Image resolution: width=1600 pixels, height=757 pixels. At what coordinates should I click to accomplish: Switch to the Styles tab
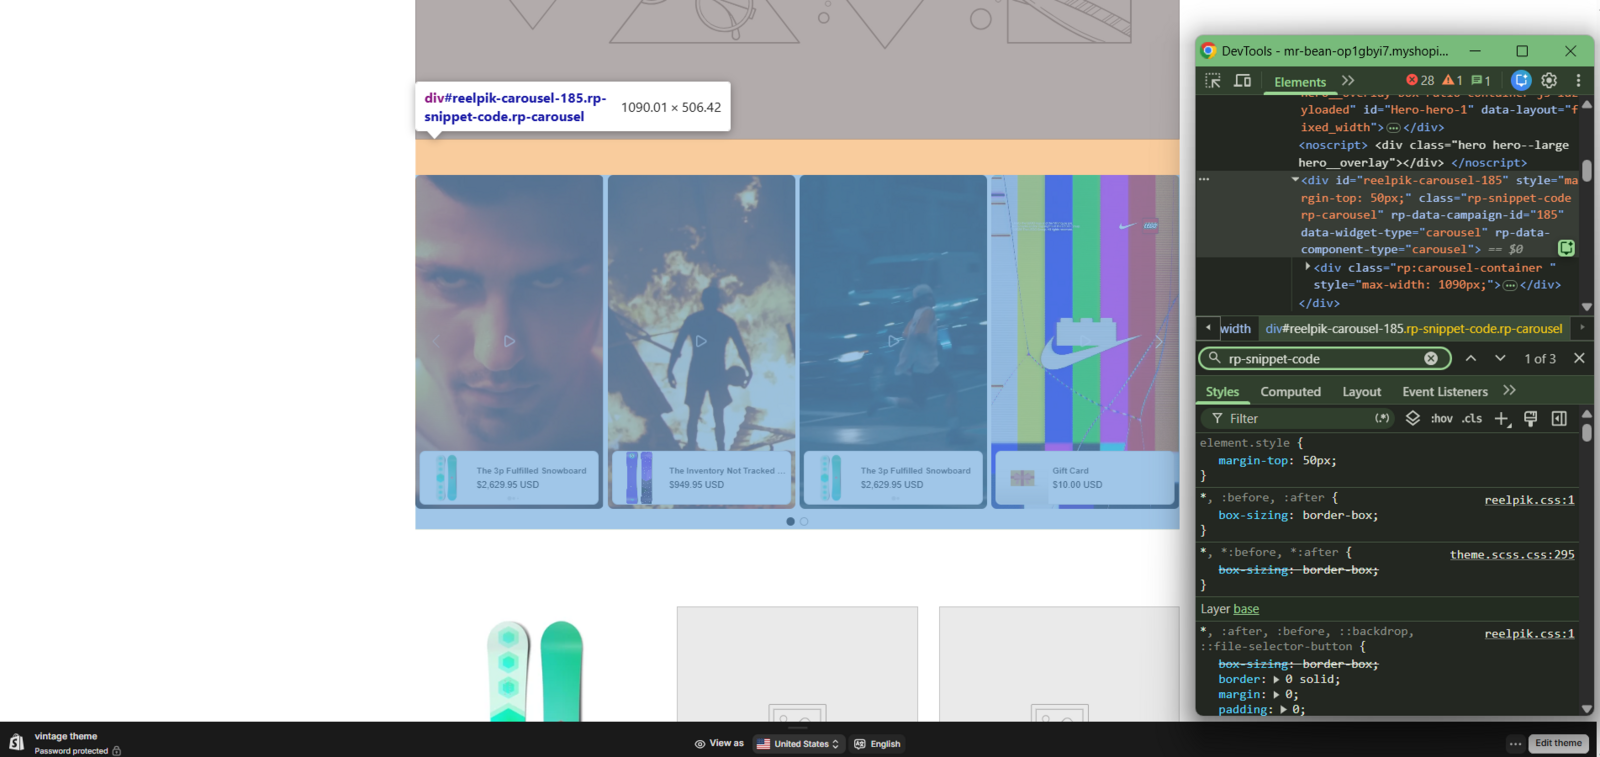1222,392
